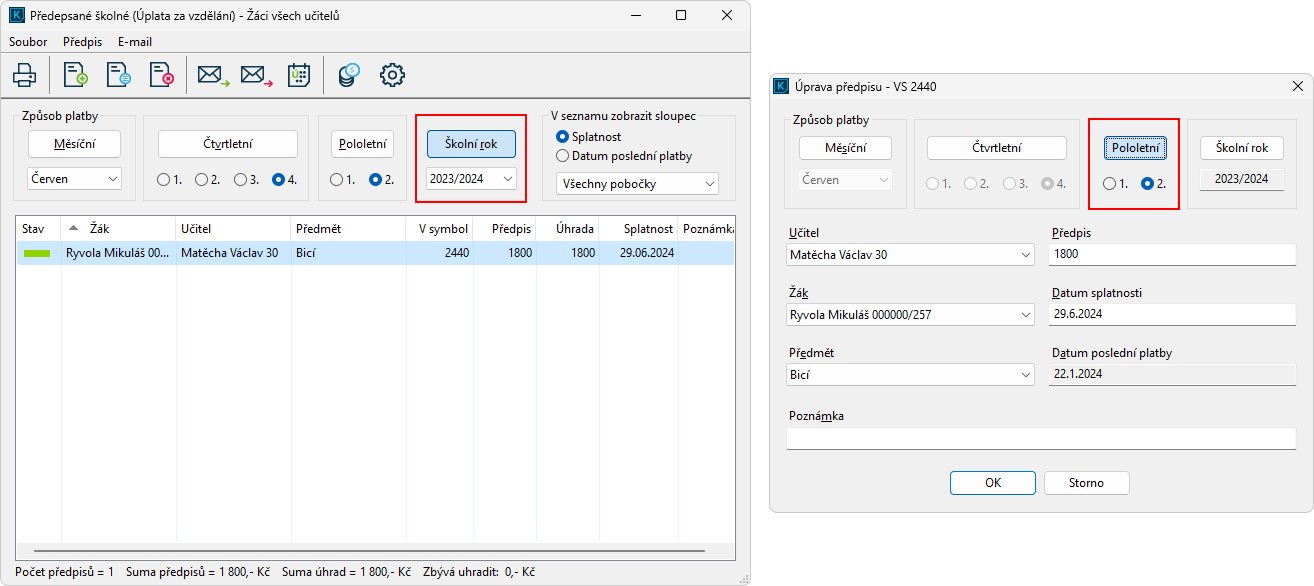The height and width of the screenshot is (586, 1314).
Task: Click the envelope icon with green arrow
Action: 213,75
